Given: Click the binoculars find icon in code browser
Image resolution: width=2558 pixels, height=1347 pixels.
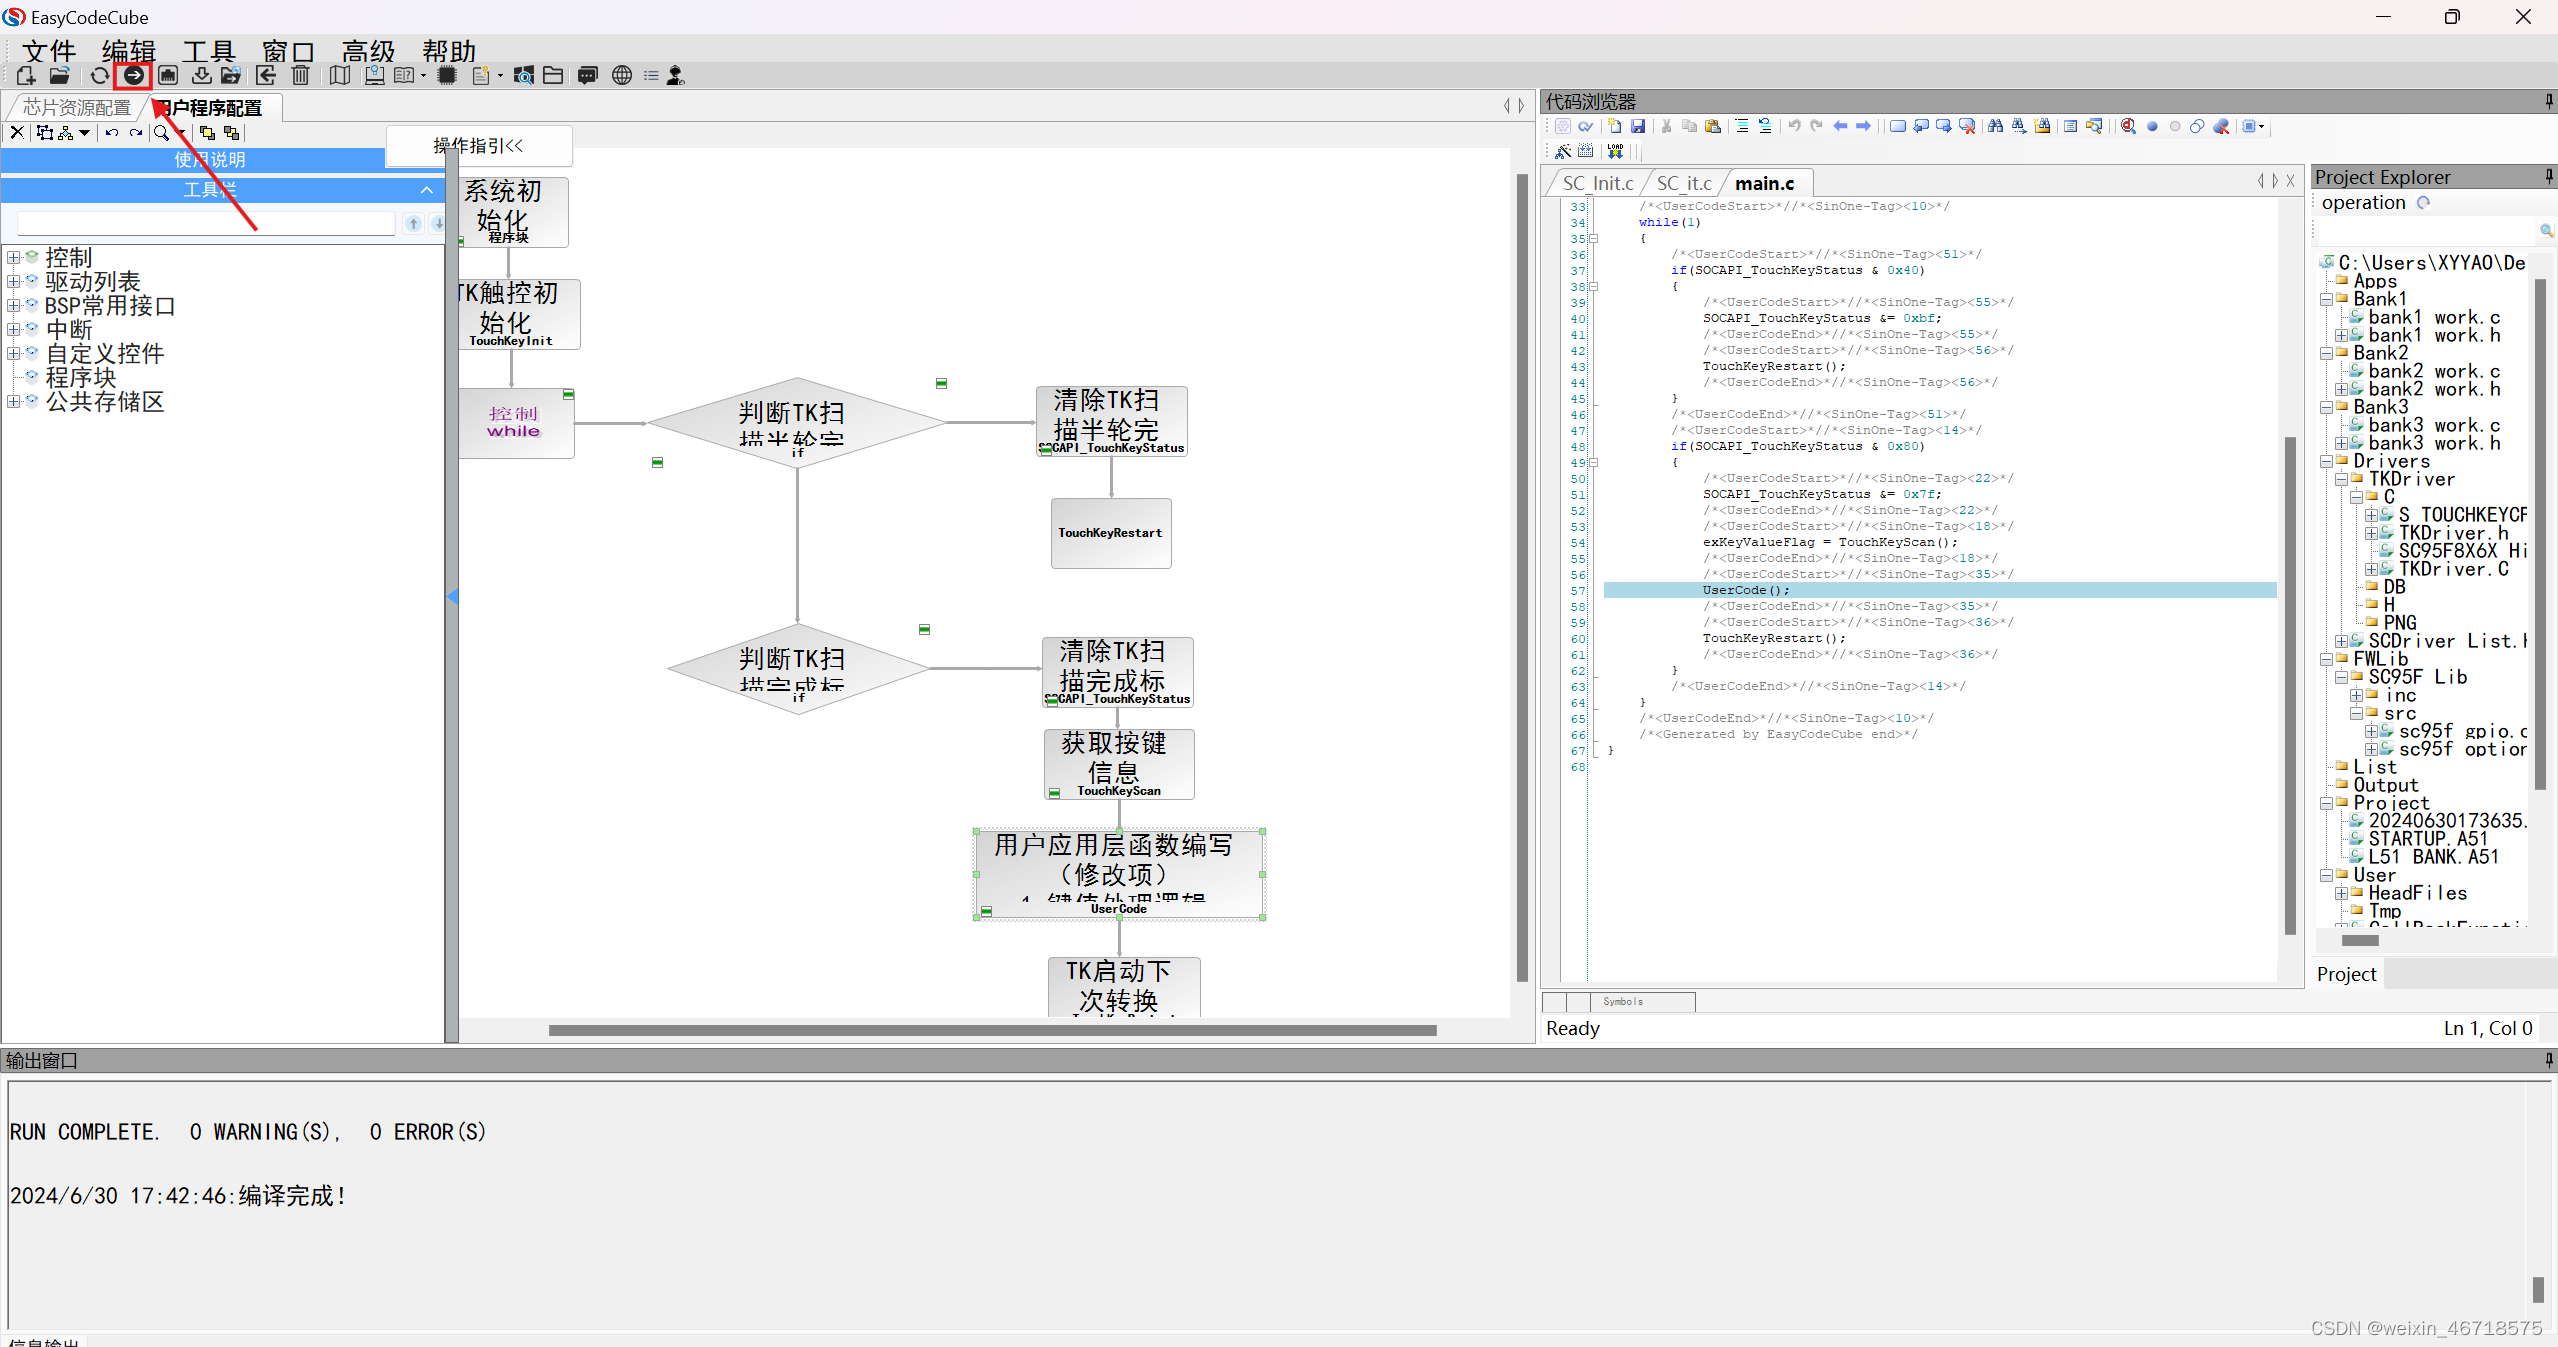Looking at the screenshot, I should [1995, 127].
